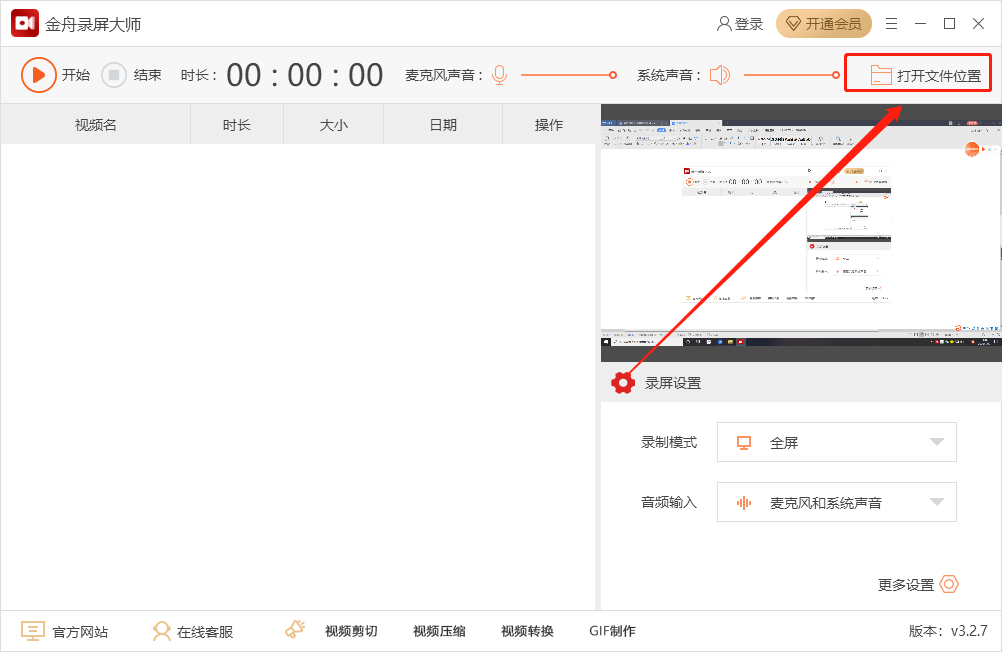
Task: Click the 录屏设置 heading text
Action: [x=673, y=384]
